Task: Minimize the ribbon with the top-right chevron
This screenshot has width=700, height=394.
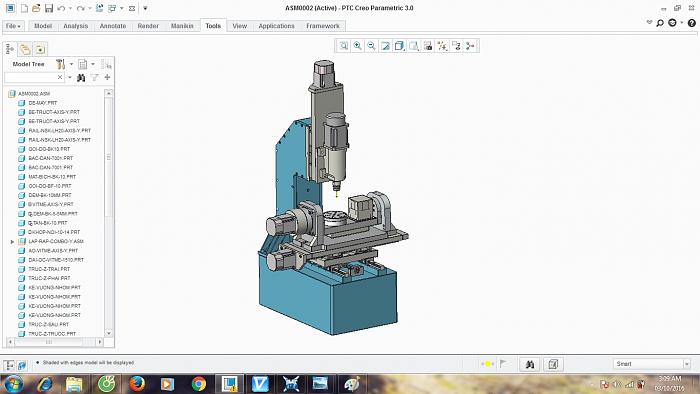Action: click(649, 22)
